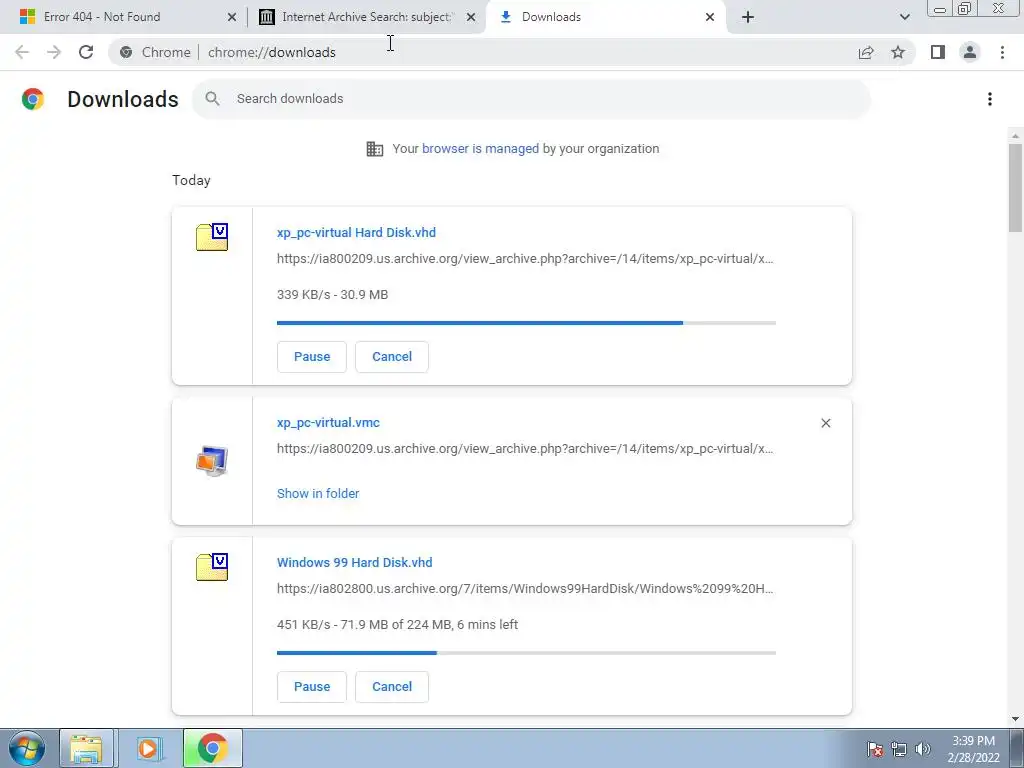Click file icon of xp_pc-virtual Hard Disk.vhd

click(212, 237)
